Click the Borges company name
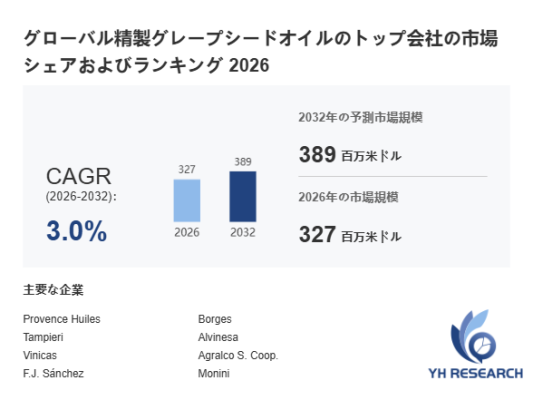Image resolution: width=533 pixels, height=400 pixels. pyautogui.click(x=214, y=319)
